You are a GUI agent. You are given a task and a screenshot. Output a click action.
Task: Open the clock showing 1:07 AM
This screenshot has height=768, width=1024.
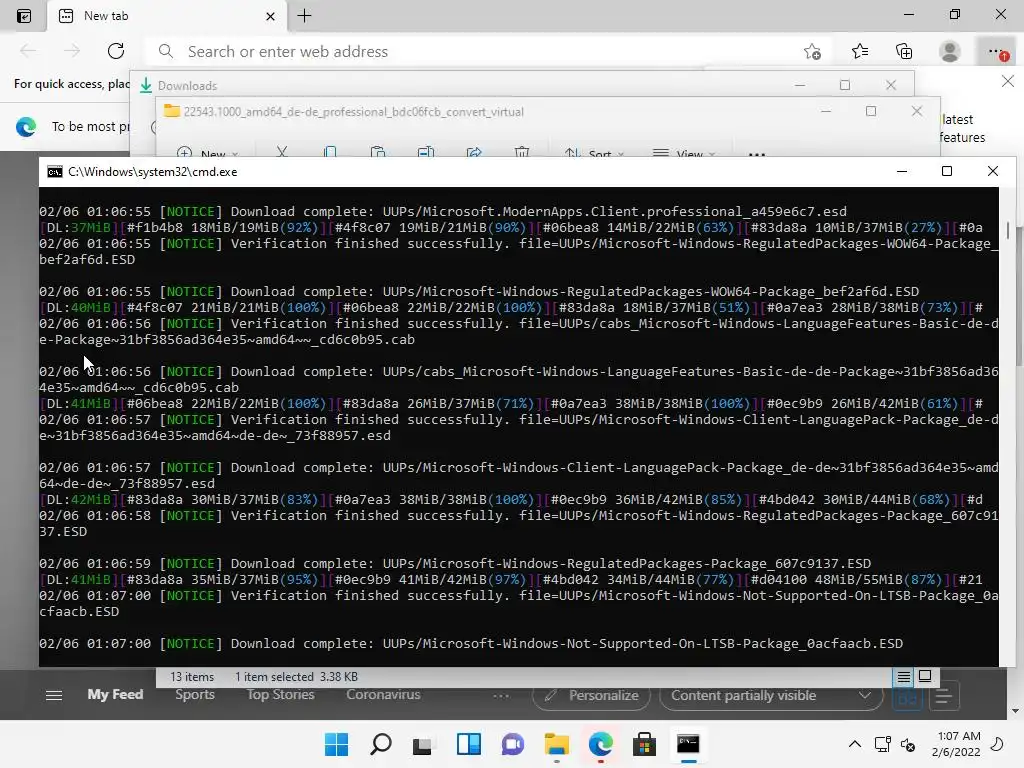[956, 744]
